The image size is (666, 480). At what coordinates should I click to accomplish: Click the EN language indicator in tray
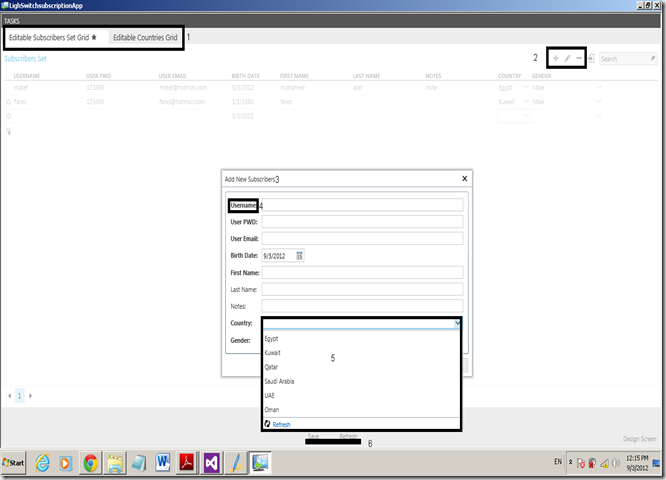click(x=558, y=462)
